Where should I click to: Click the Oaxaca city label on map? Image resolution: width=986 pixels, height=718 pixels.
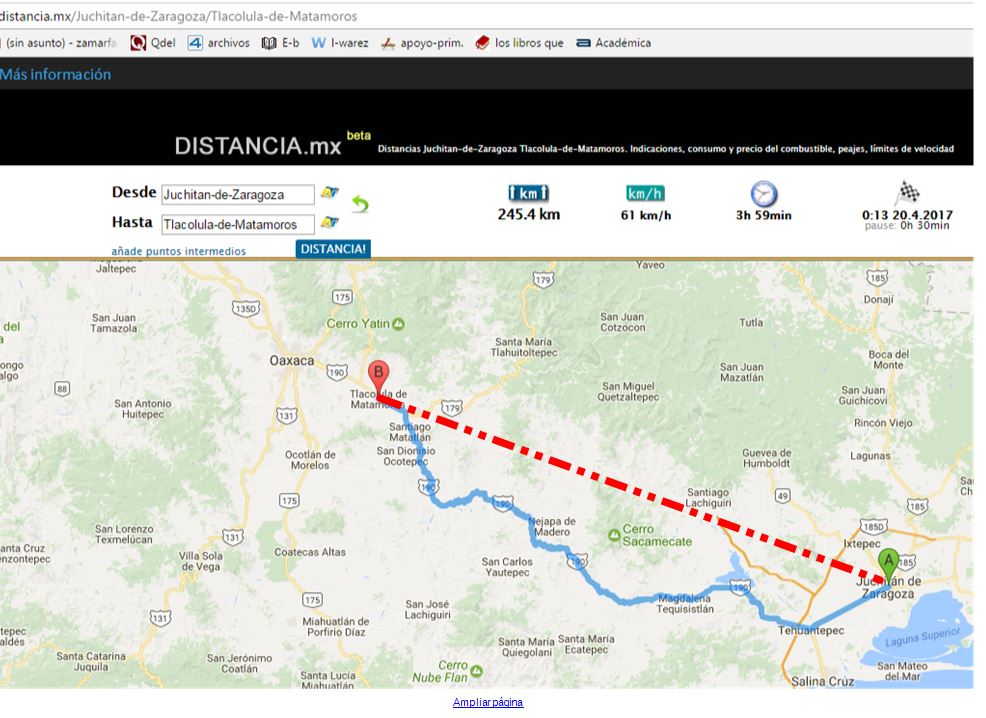click(292, 361)
